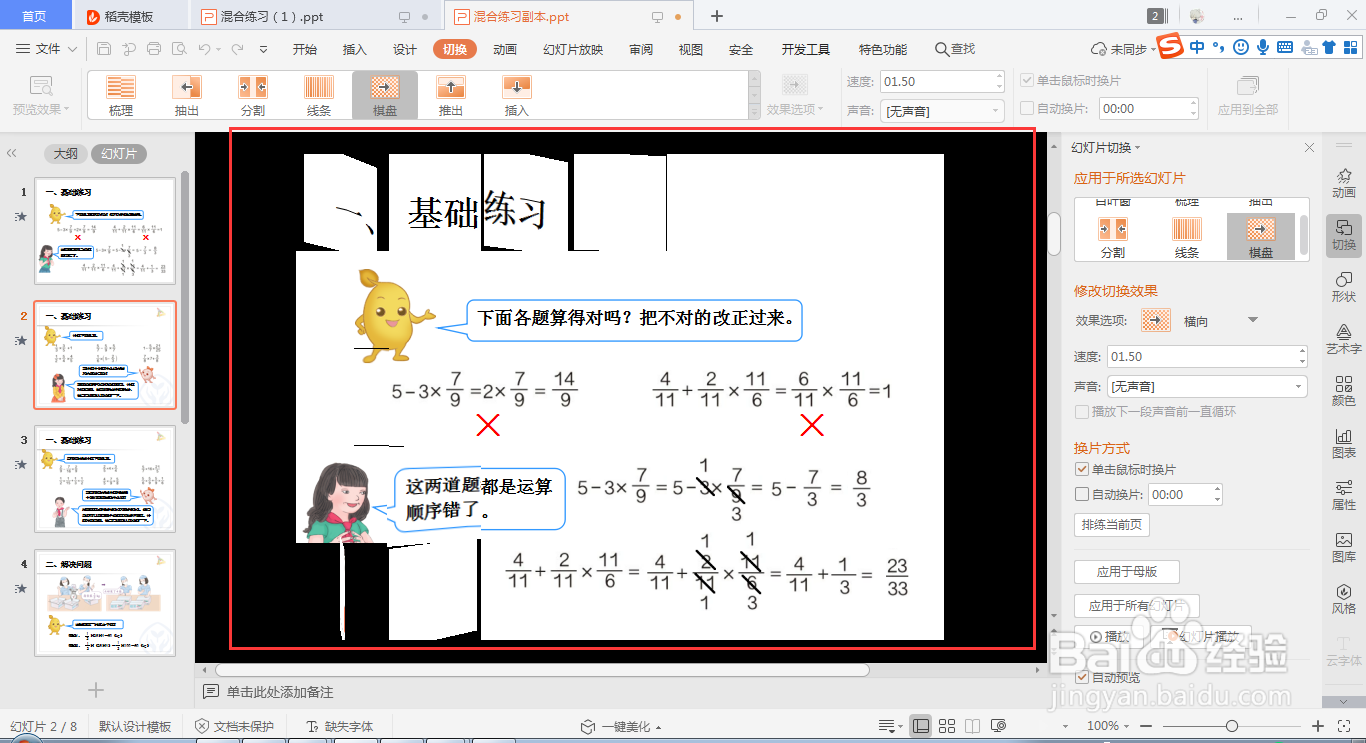The width and height of the screenshot is (1366, 743).
Task: Select slide 3 thumbnail
Action: pyautogui.click(x=105, y=479)
